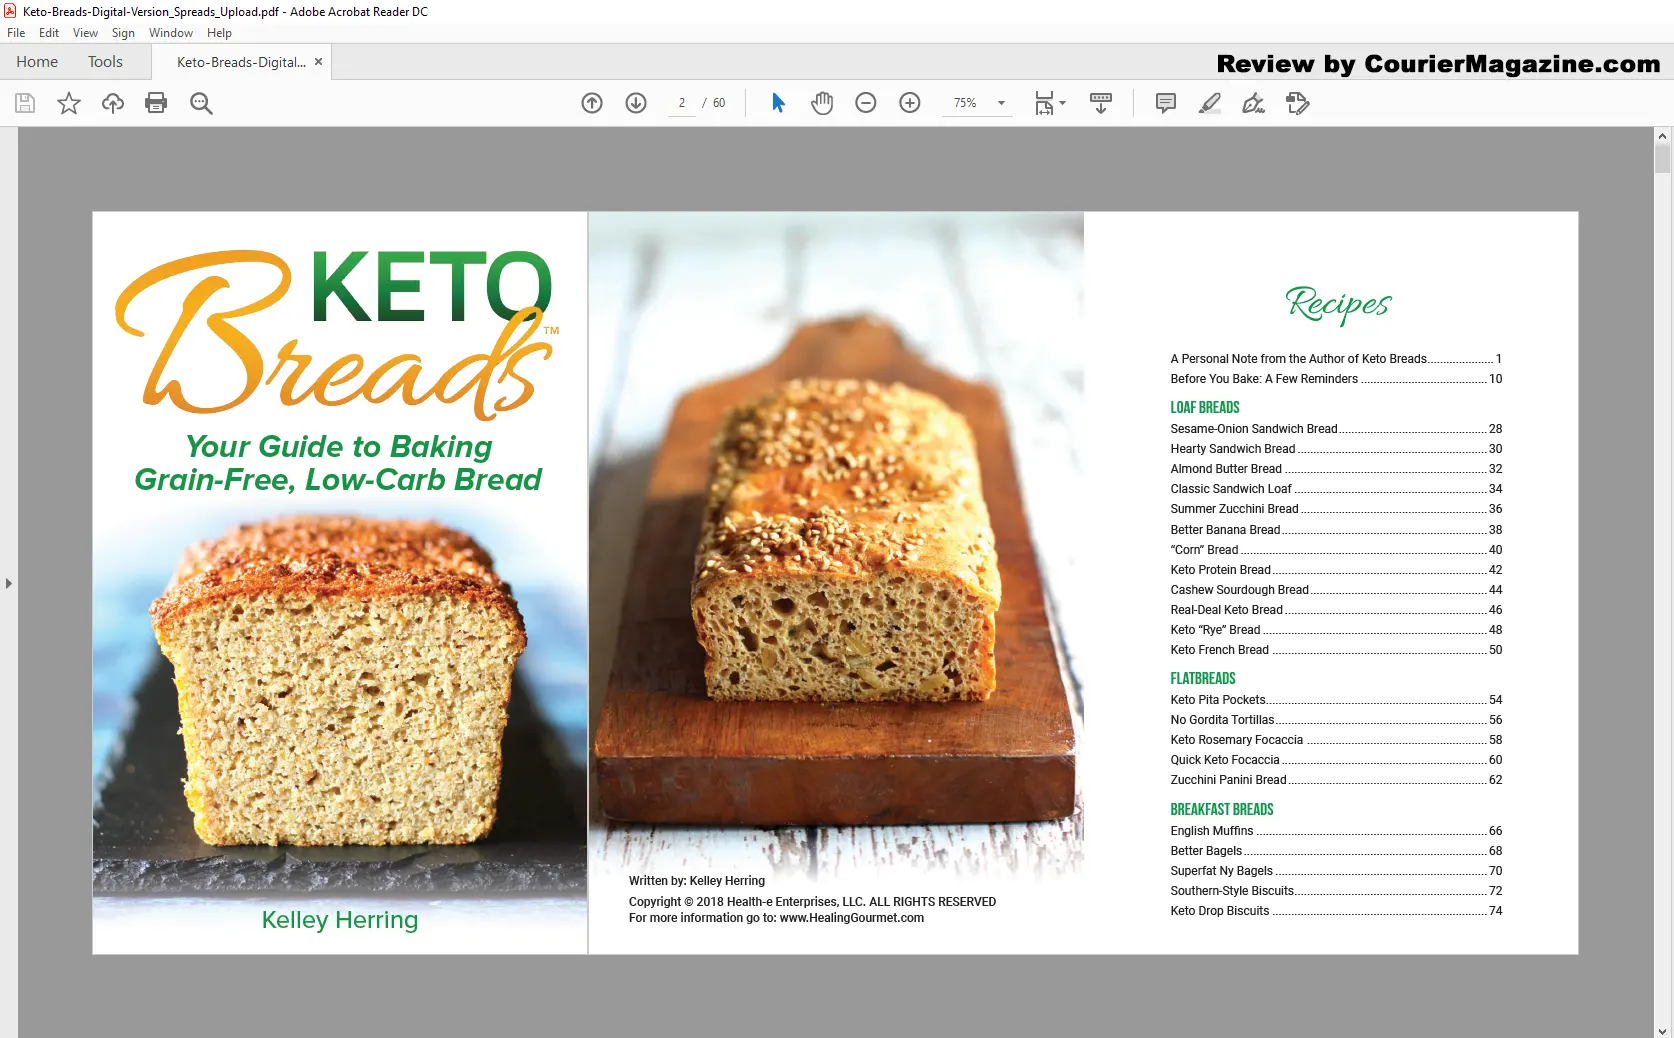Click 'No Gordita Tortillas' contents entry
The image size is (1674, 1038).
click(x=1336, y=720)
